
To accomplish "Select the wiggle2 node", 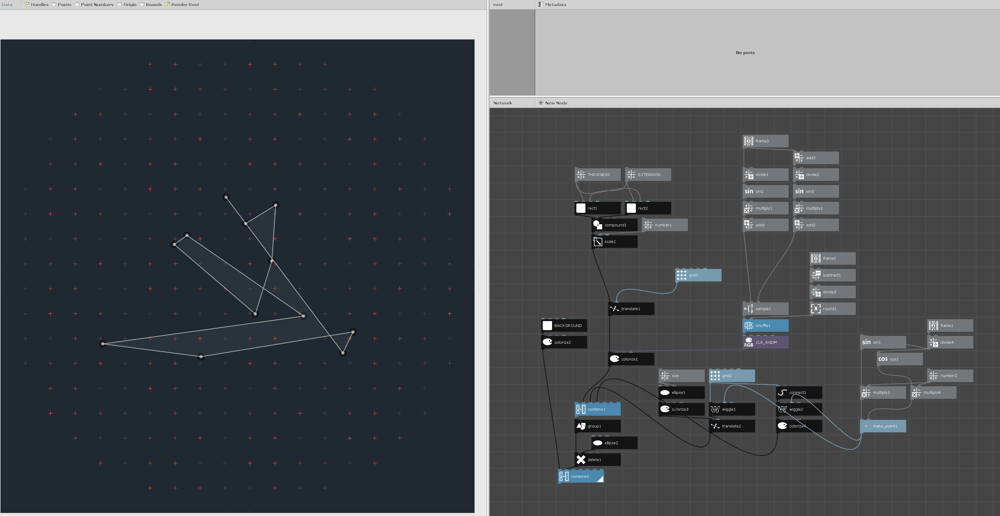I will pos(799,409).
